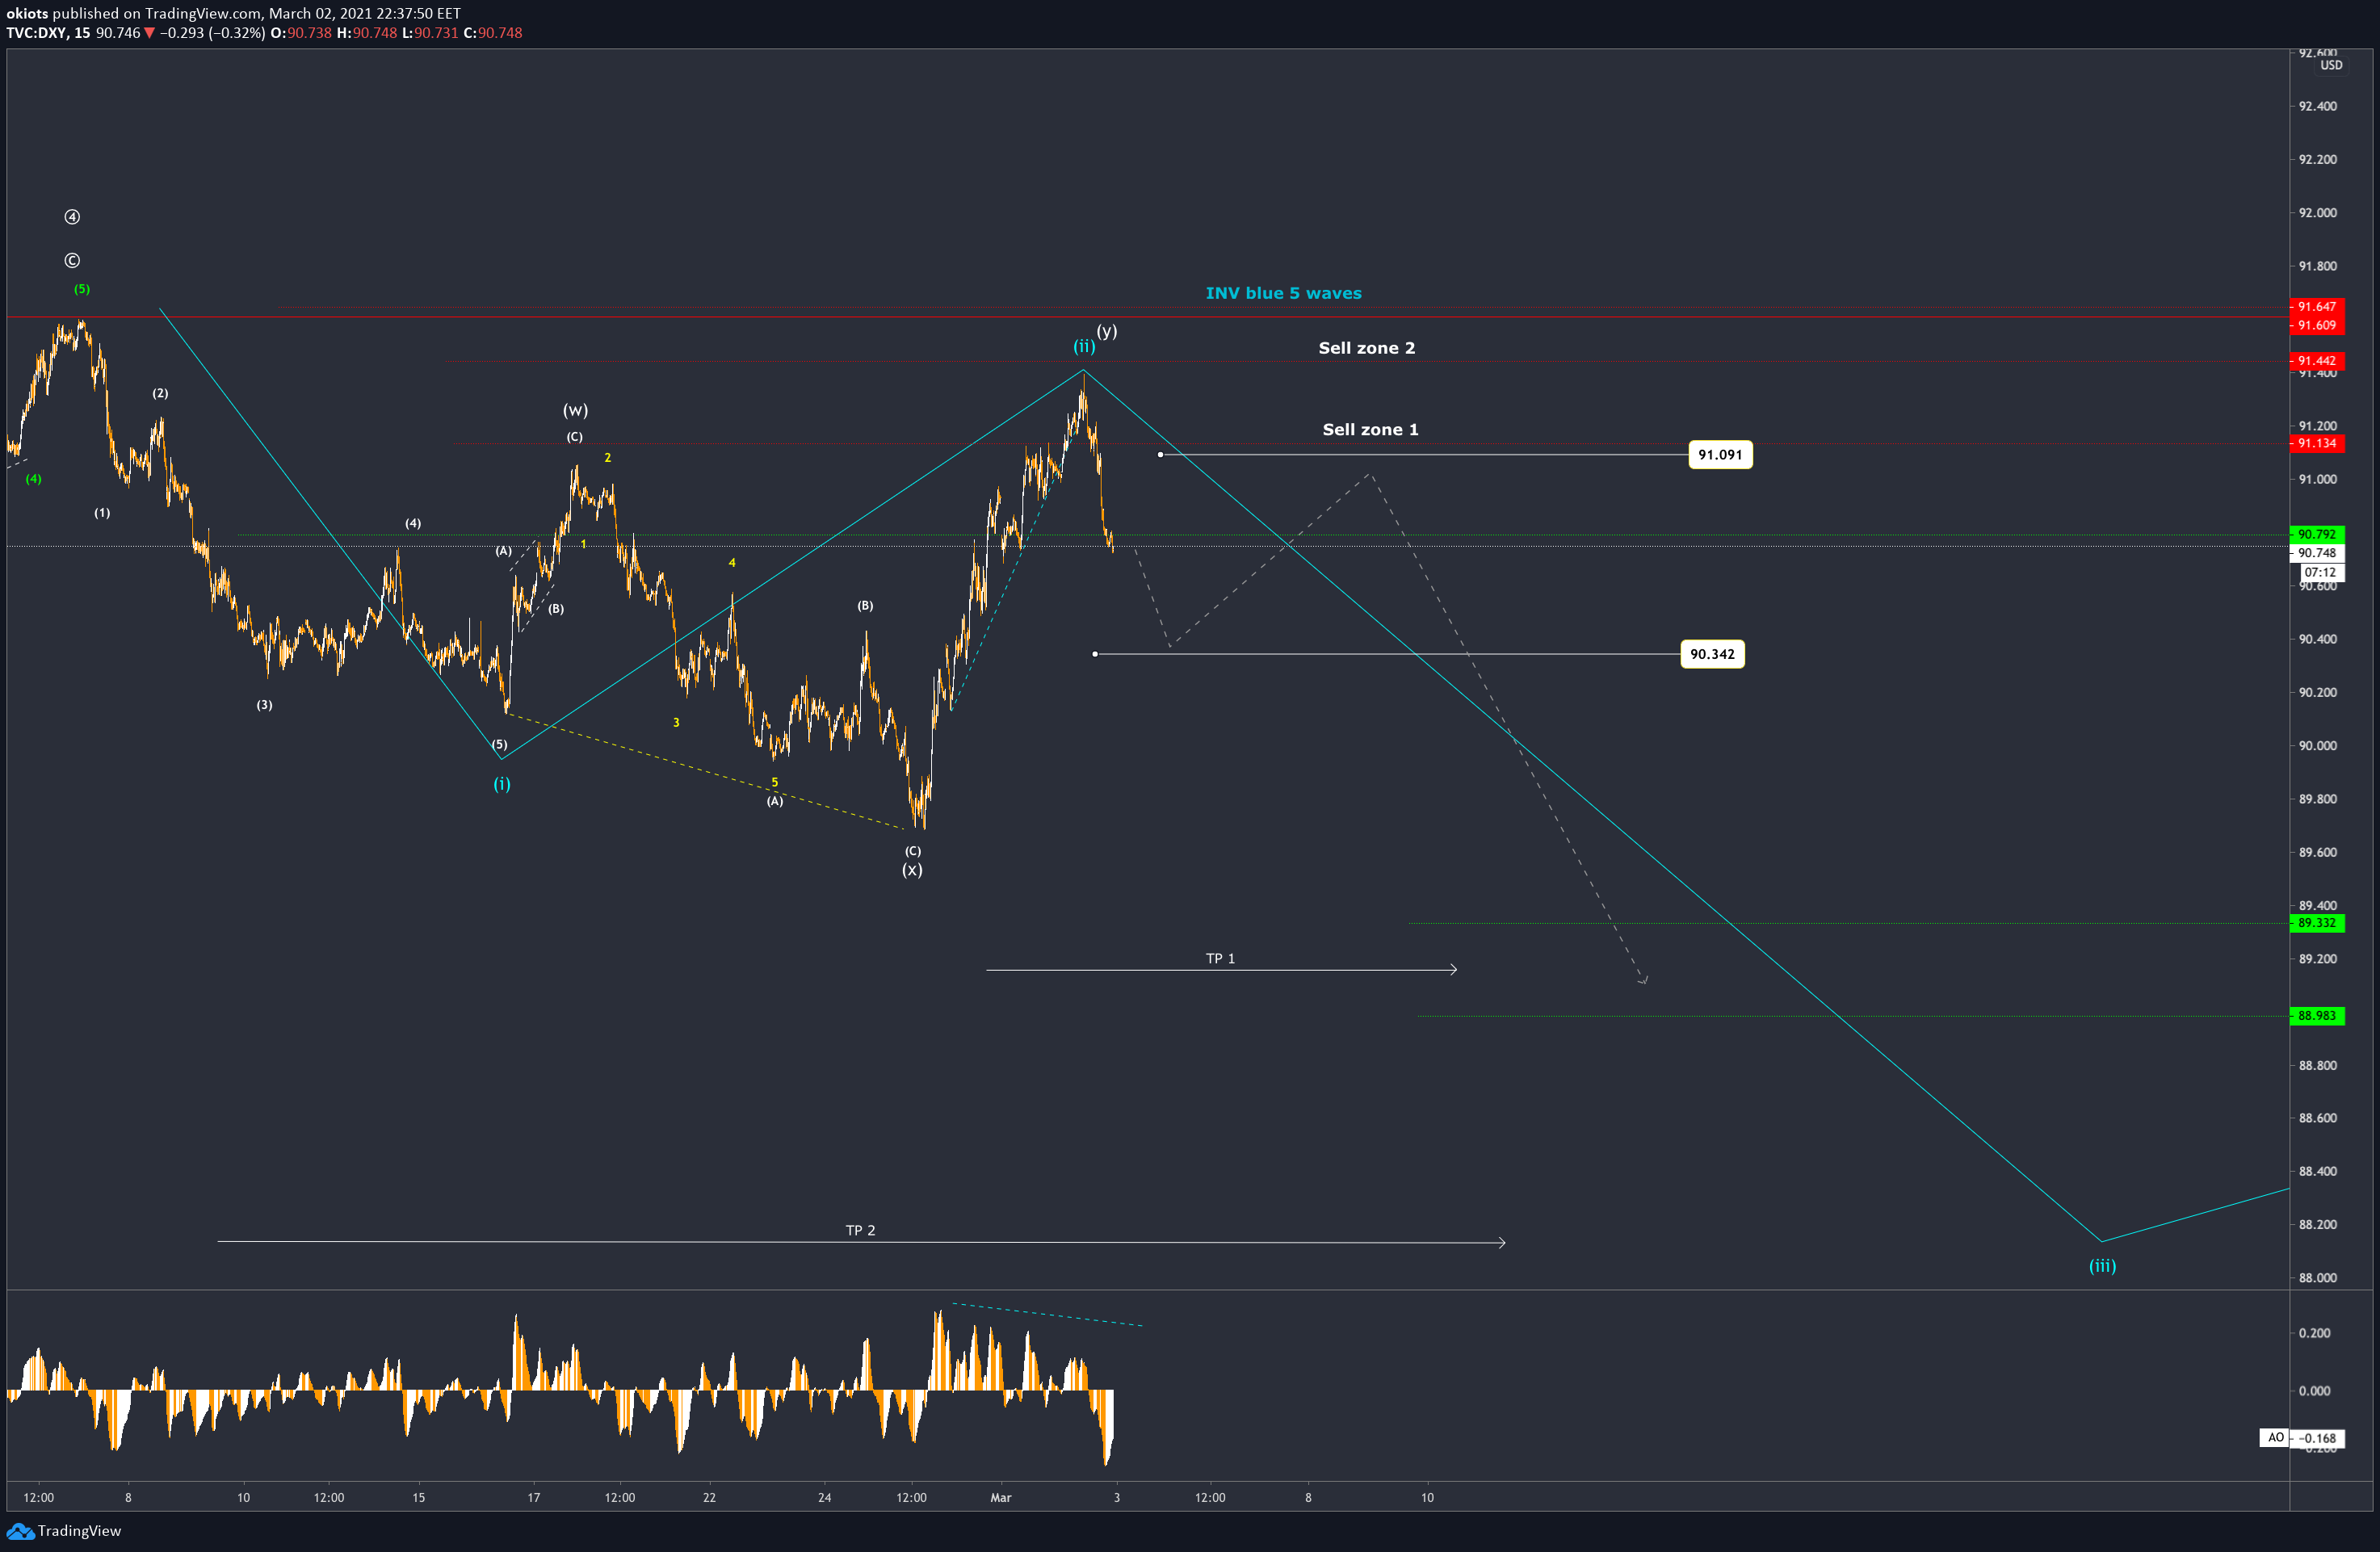The height and width of the screenshot is (1552, 2380).
Task: Click the 'Mar' date on time axis
Action: pos(1001,1497)
